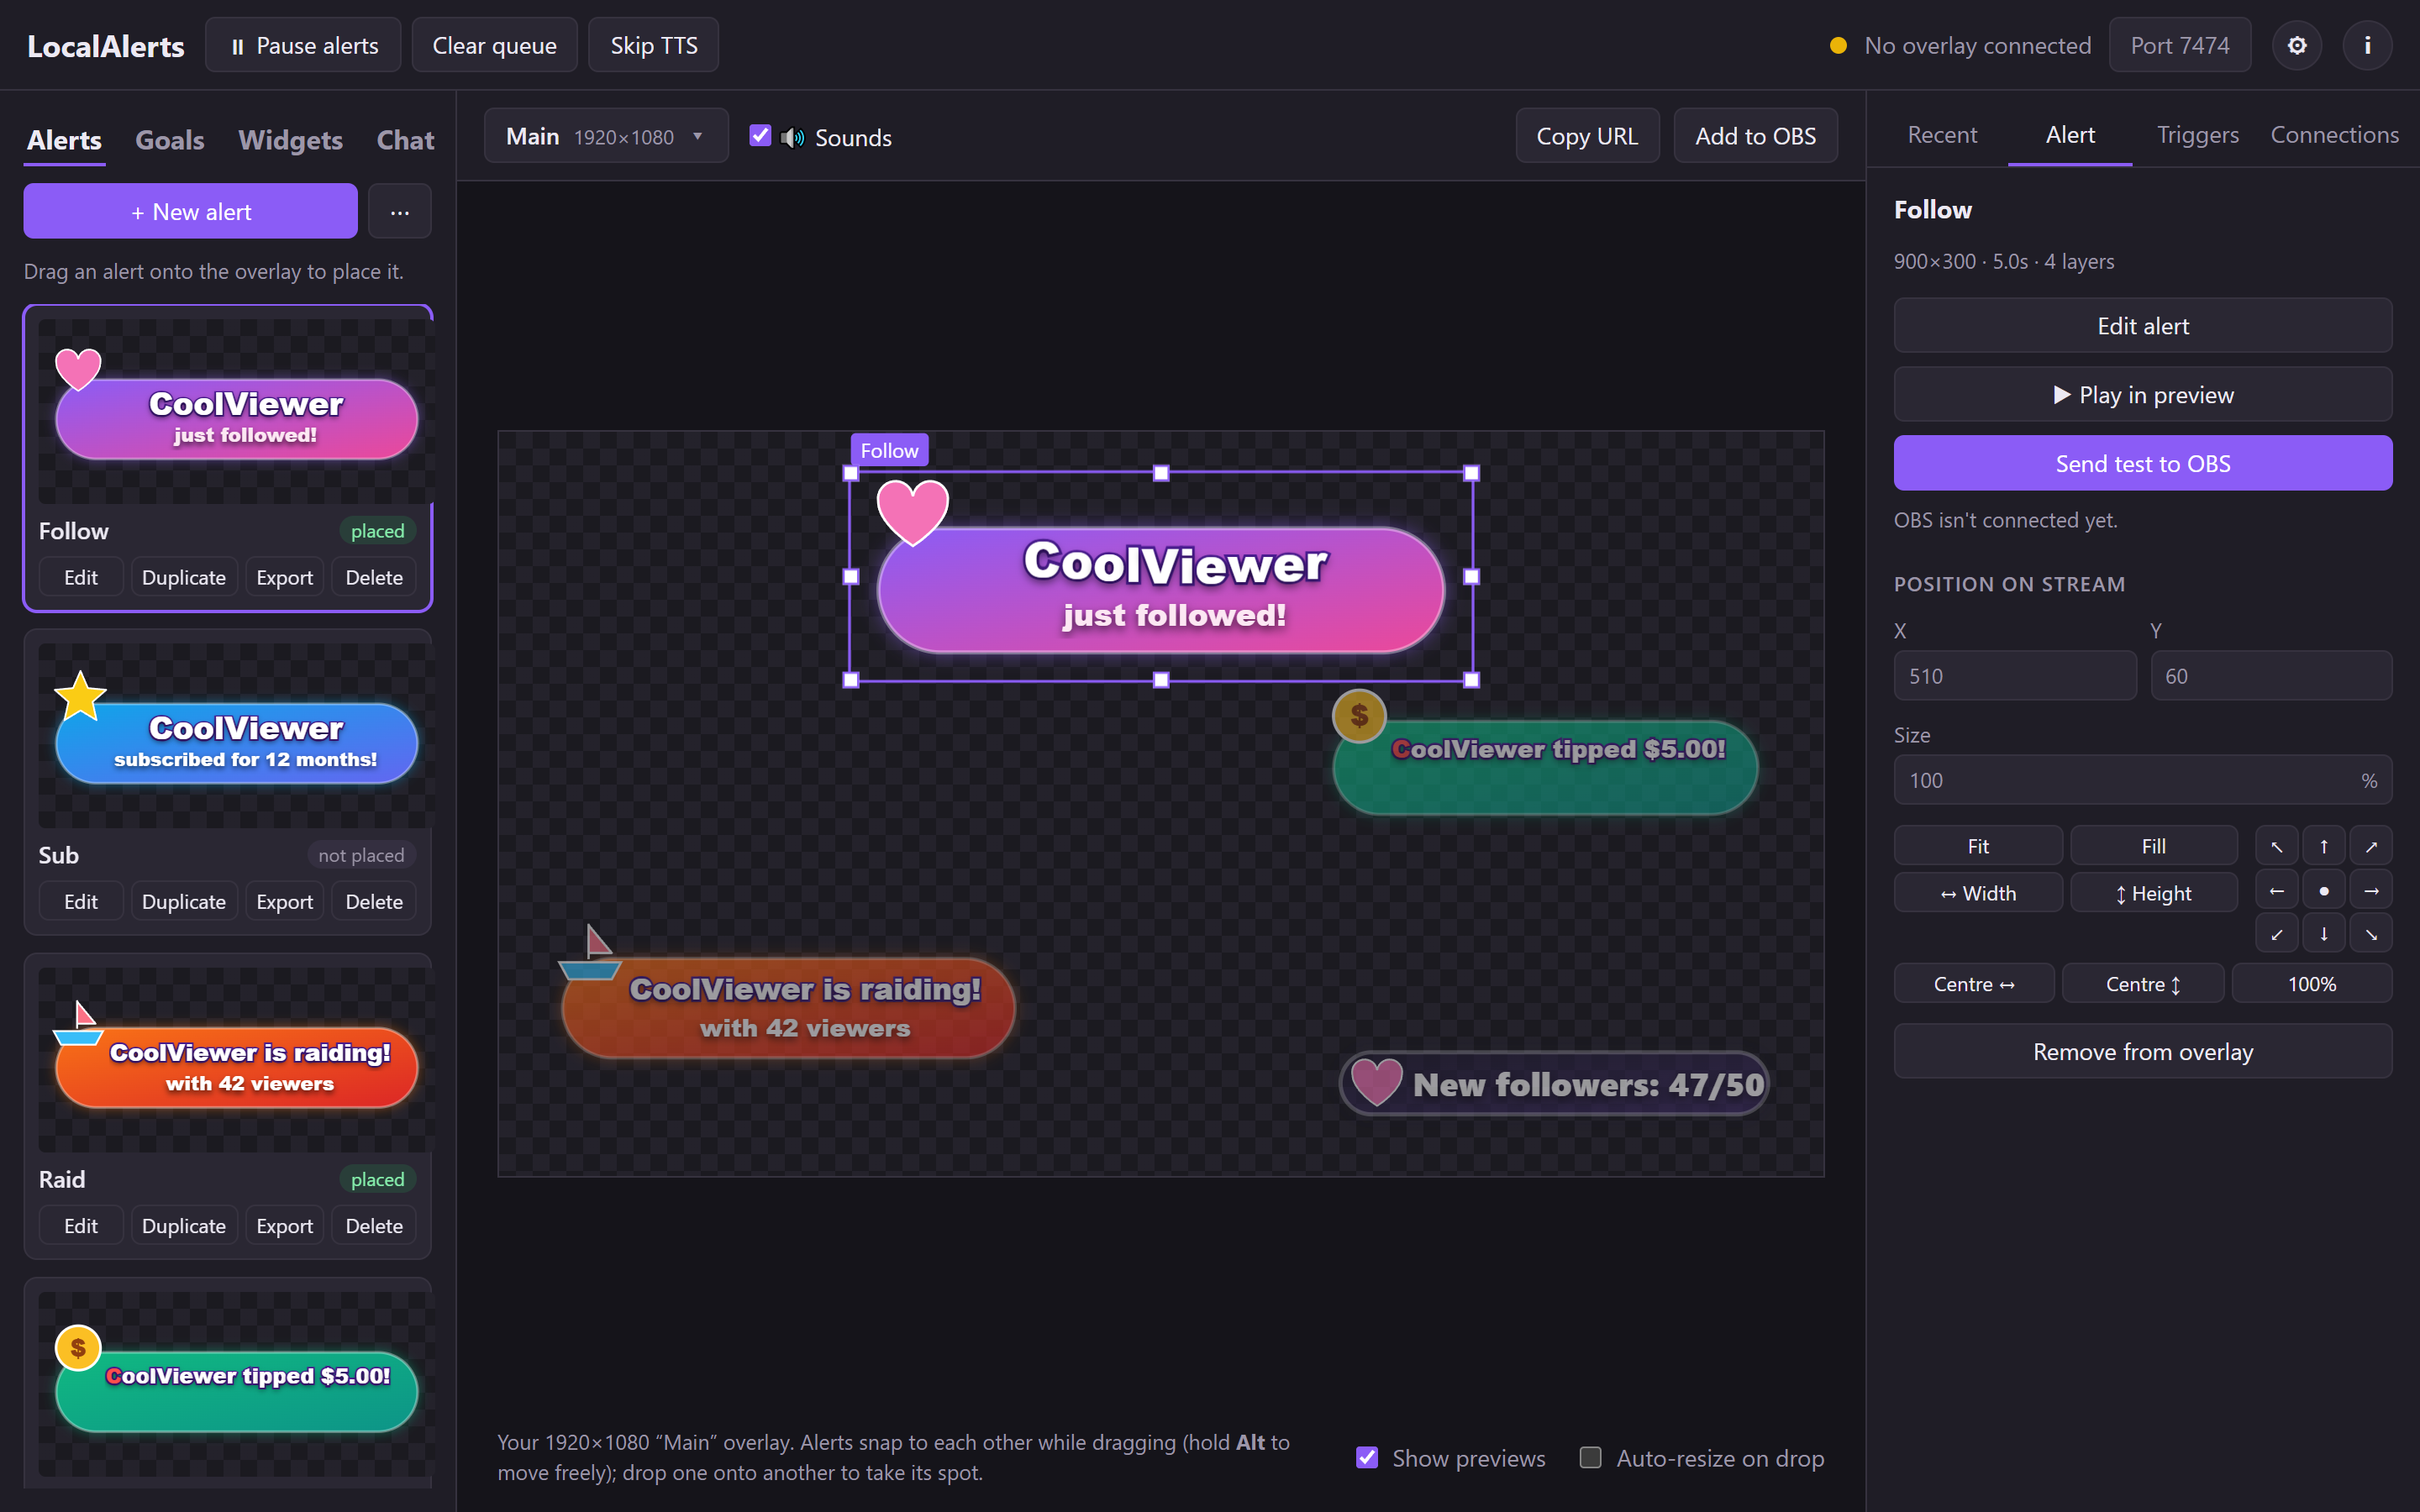Align alert to left edge arrow

2276,890
